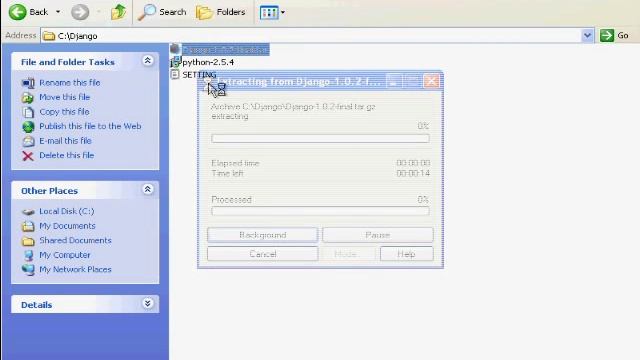
Task: Toggle the Folders pane
Action: pyautogui.click(x=221, y=12)
